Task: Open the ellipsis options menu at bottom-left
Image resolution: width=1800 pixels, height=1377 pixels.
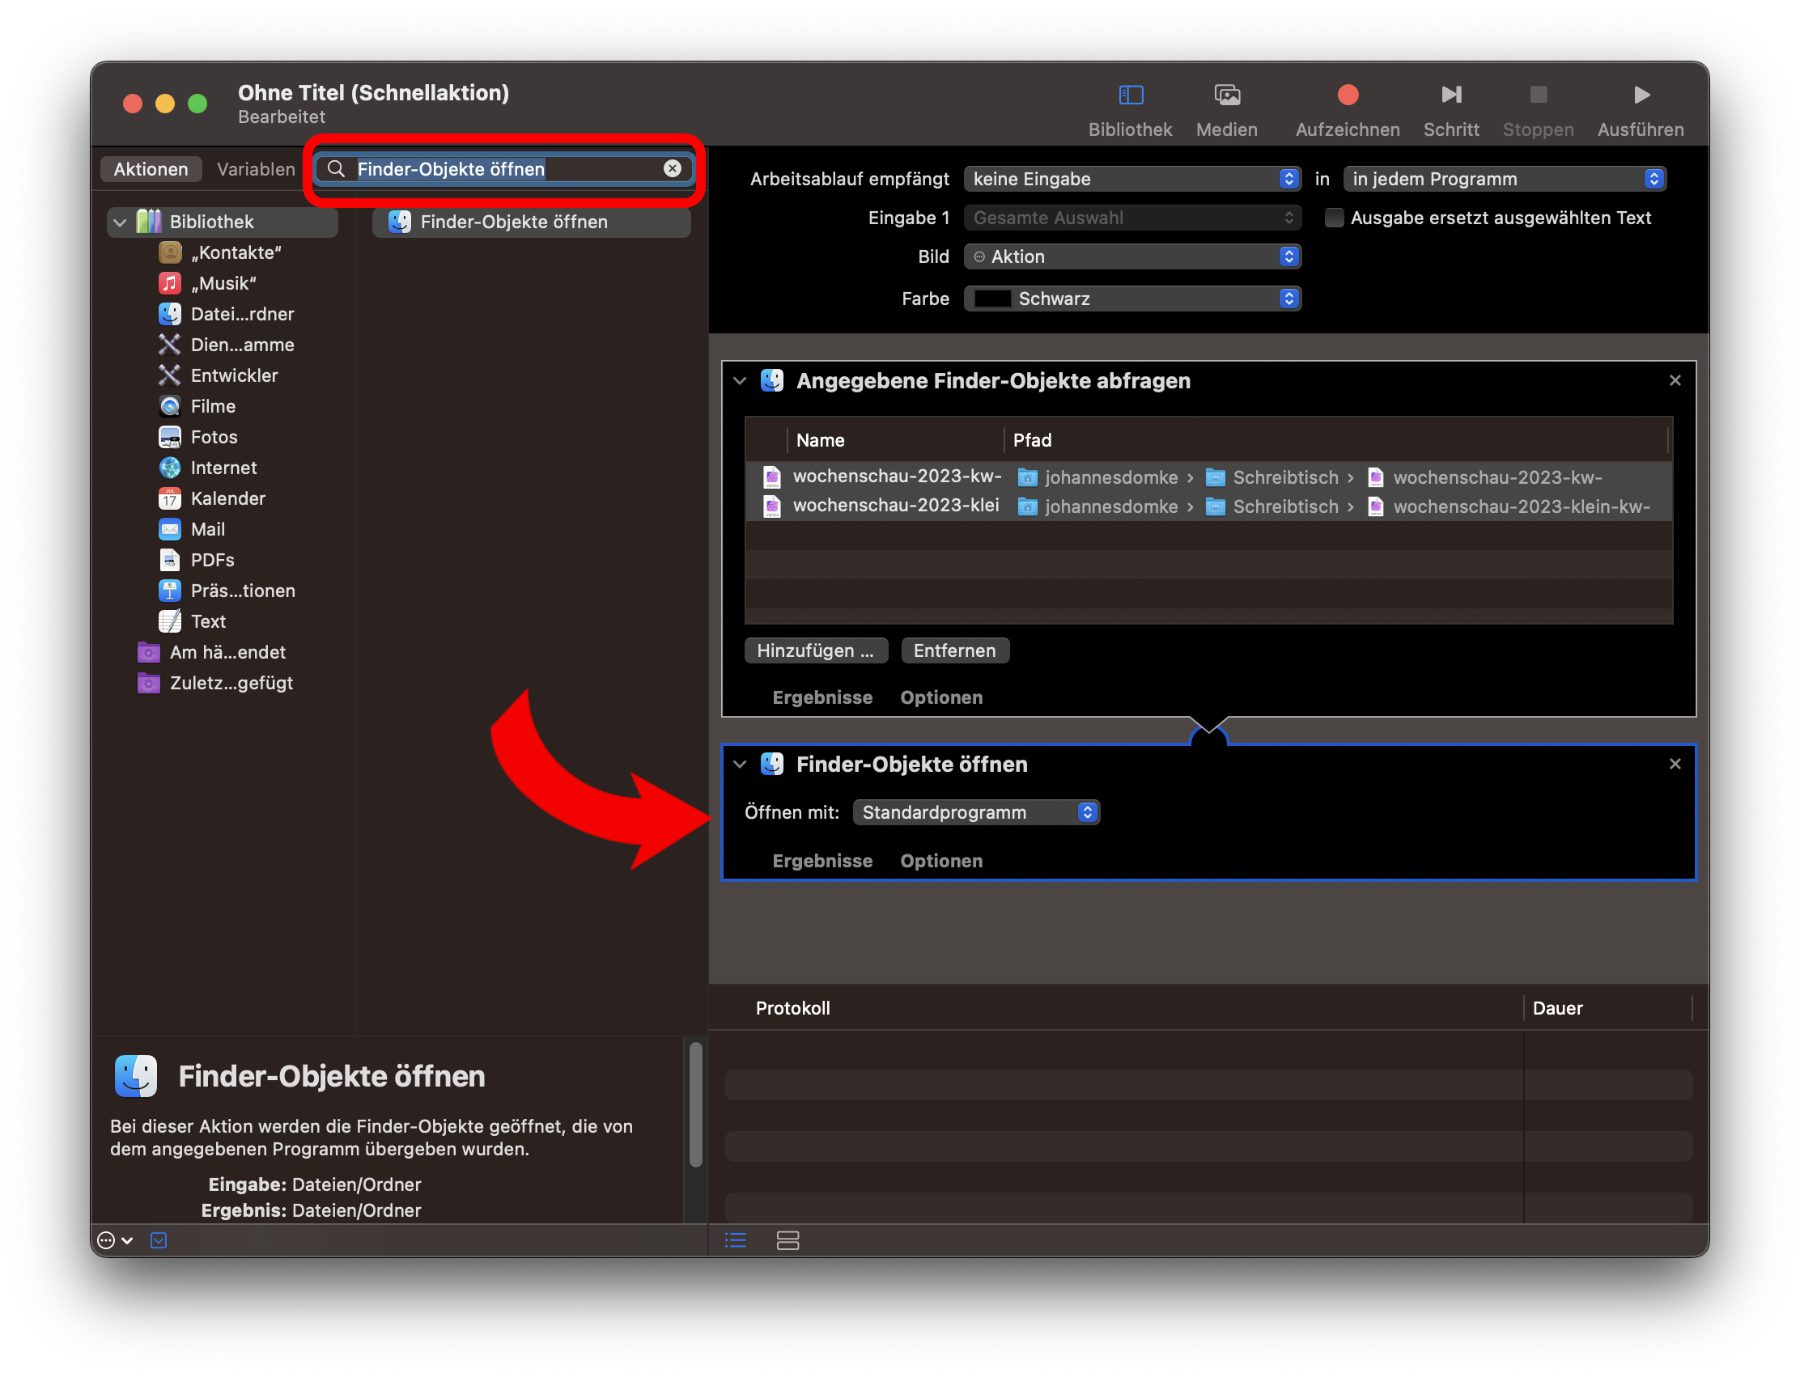Action: [114, 1240]
